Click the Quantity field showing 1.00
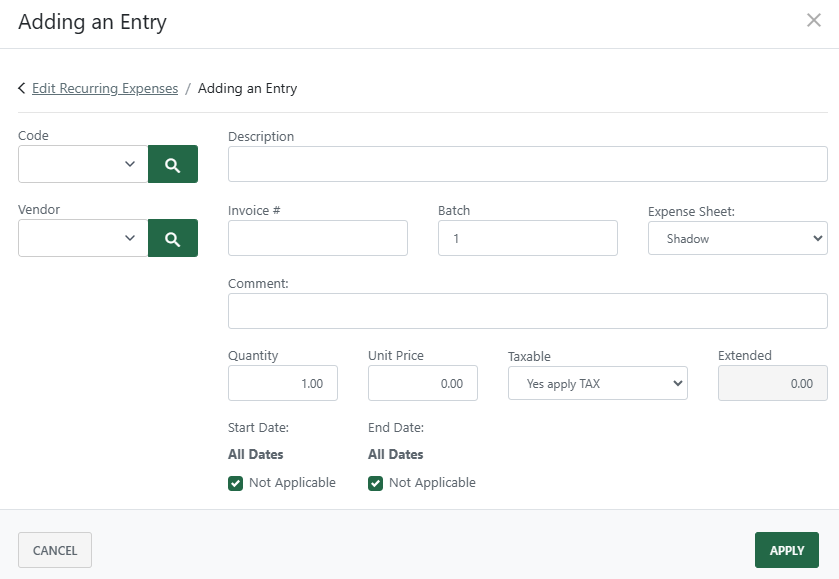Image resolution: width=839 pixels, height=579 pixels. [283, 383]
